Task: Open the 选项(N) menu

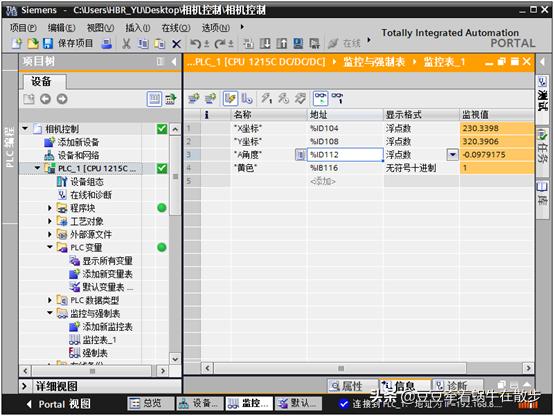Action: 216,27
